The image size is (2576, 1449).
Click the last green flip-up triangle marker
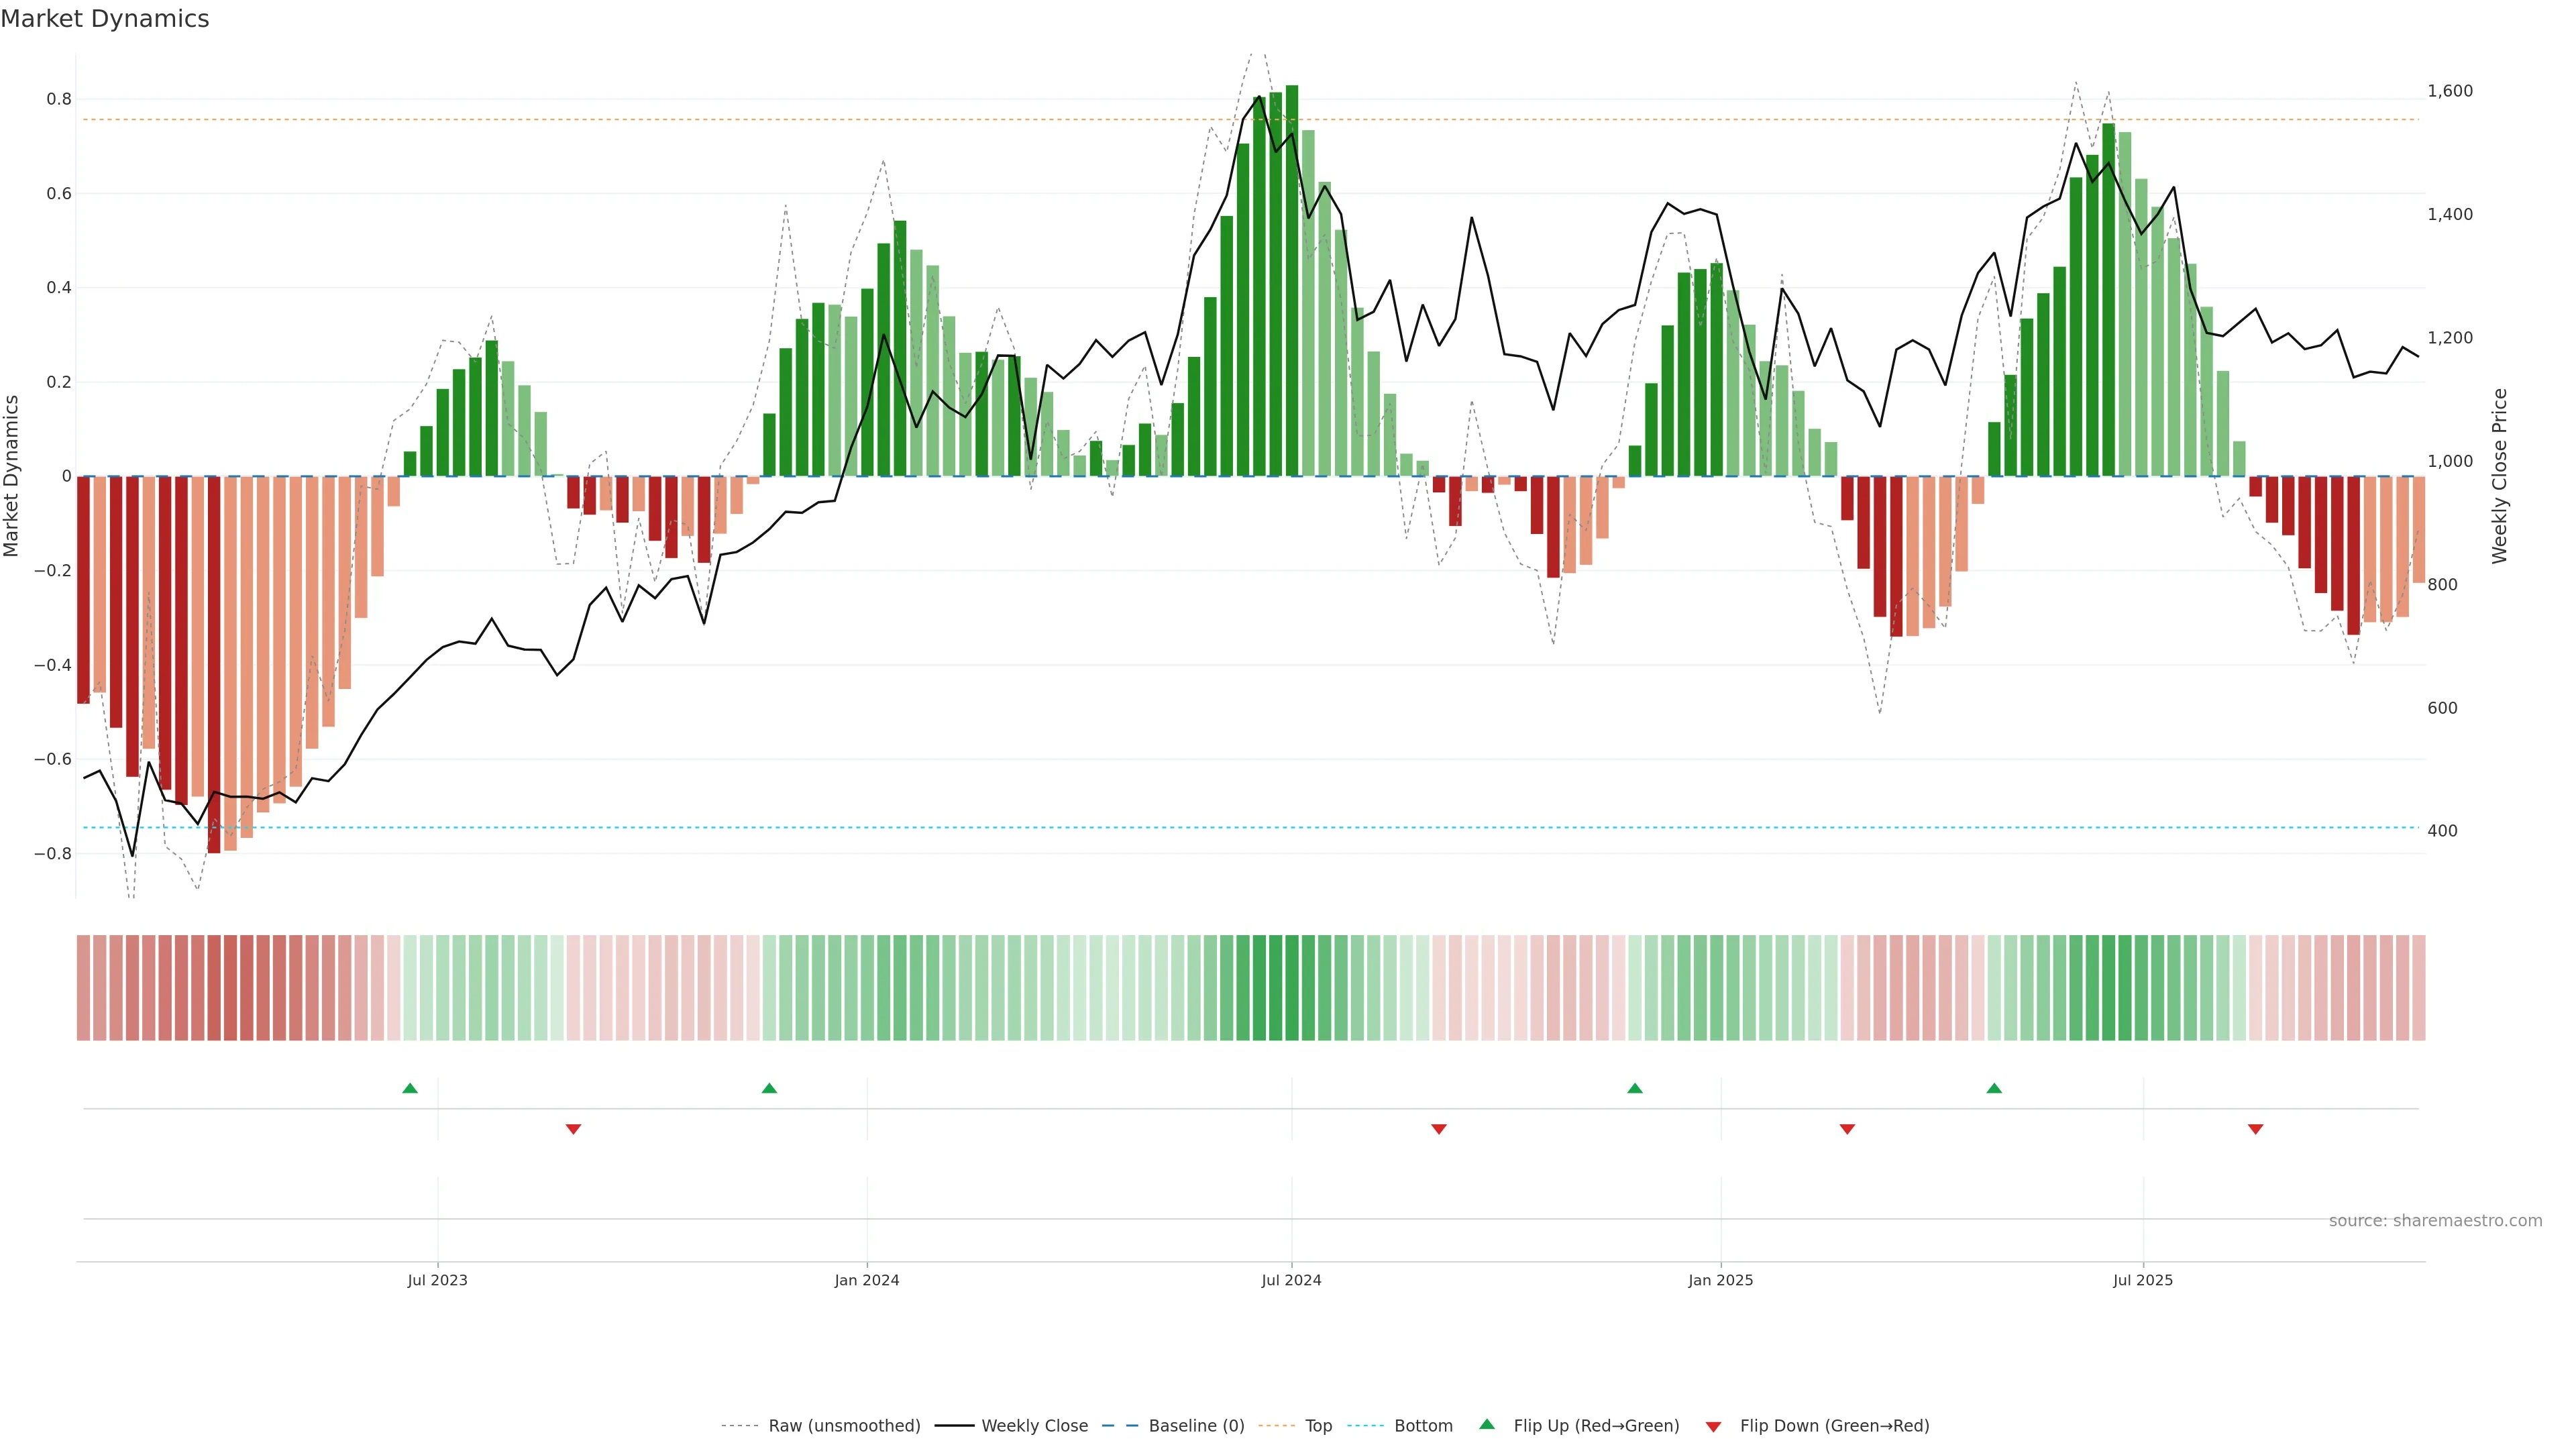[1994, 1088]
